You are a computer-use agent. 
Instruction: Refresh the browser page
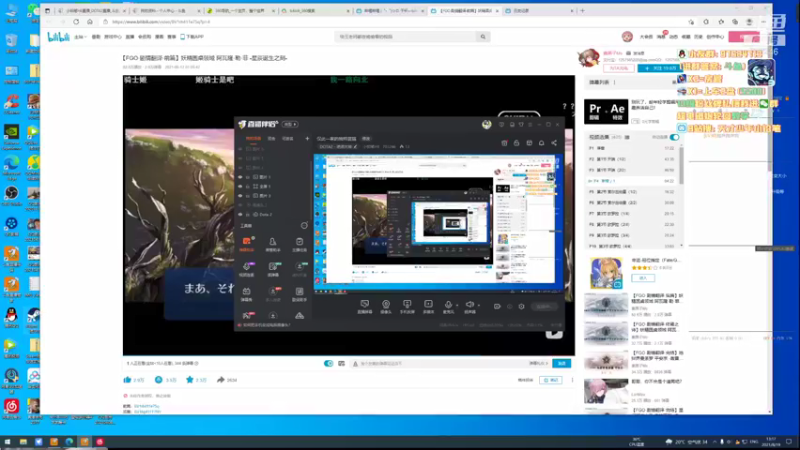[76, 22]
